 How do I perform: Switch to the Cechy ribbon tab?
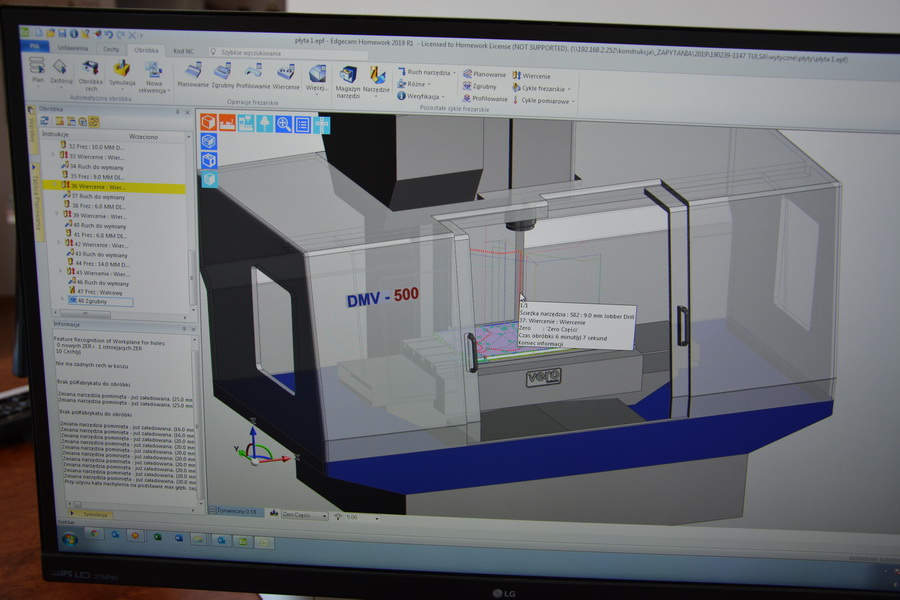tap(111, 49)
